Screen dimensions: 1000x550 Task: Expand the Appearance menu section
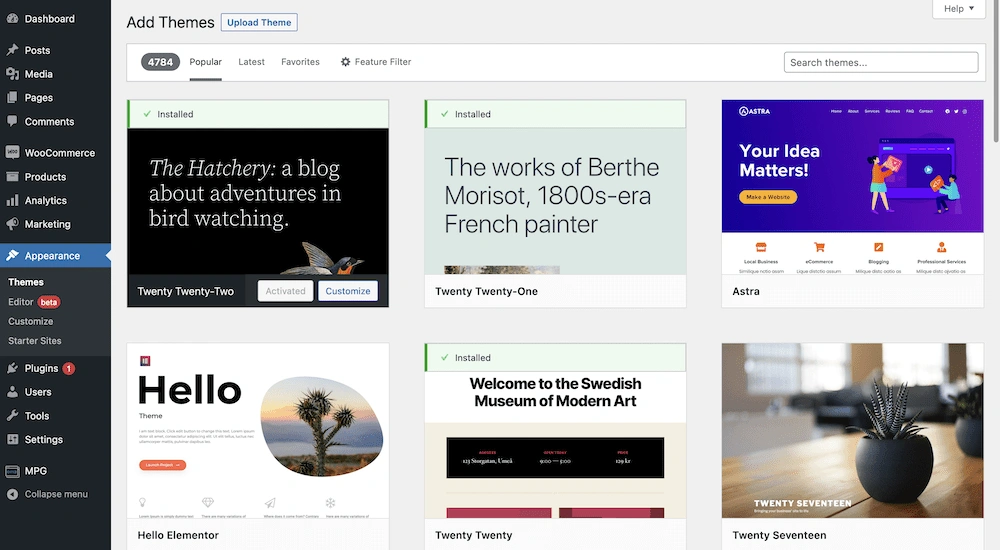(52, 256)
